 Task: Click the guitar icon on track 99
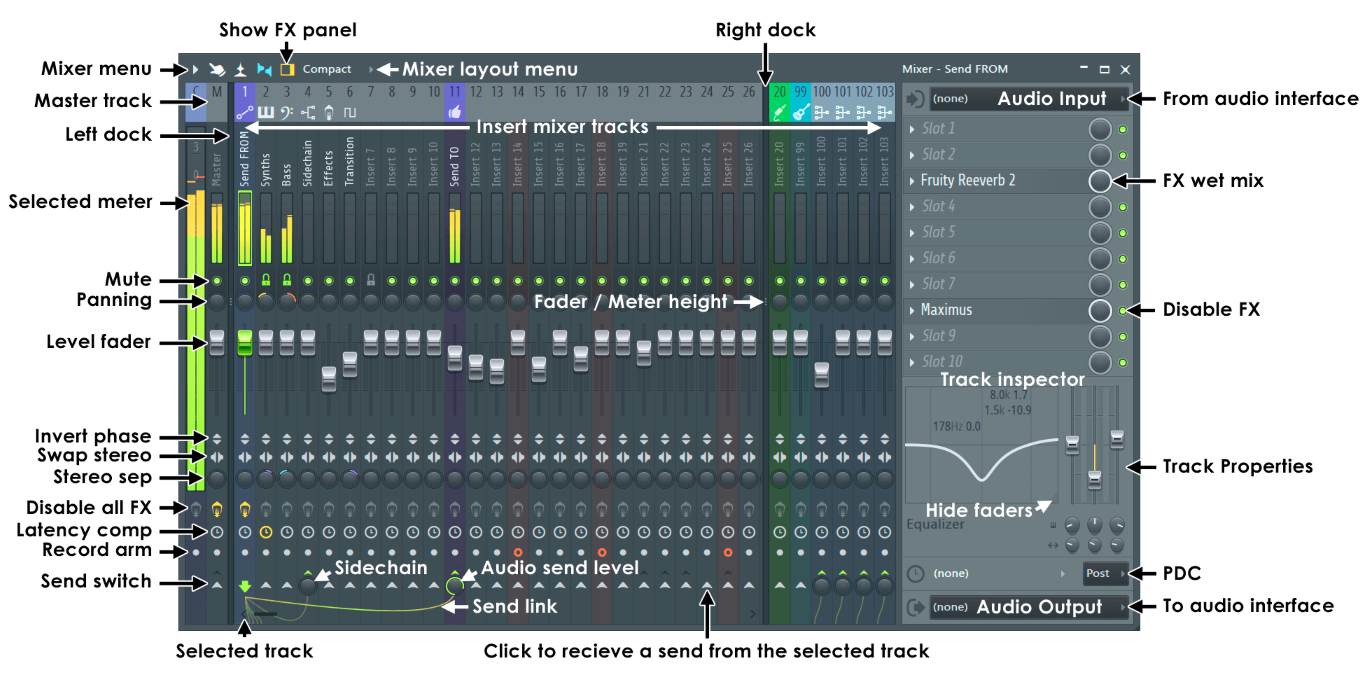click(800, 113)
